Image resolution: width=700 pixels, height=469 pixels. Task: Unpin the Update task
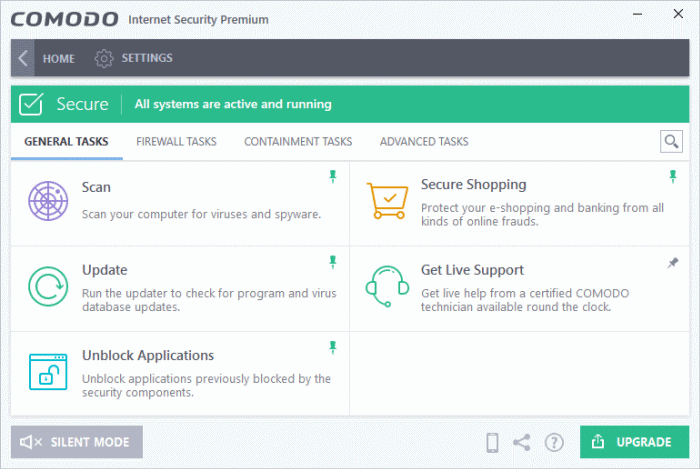(333, 262)
